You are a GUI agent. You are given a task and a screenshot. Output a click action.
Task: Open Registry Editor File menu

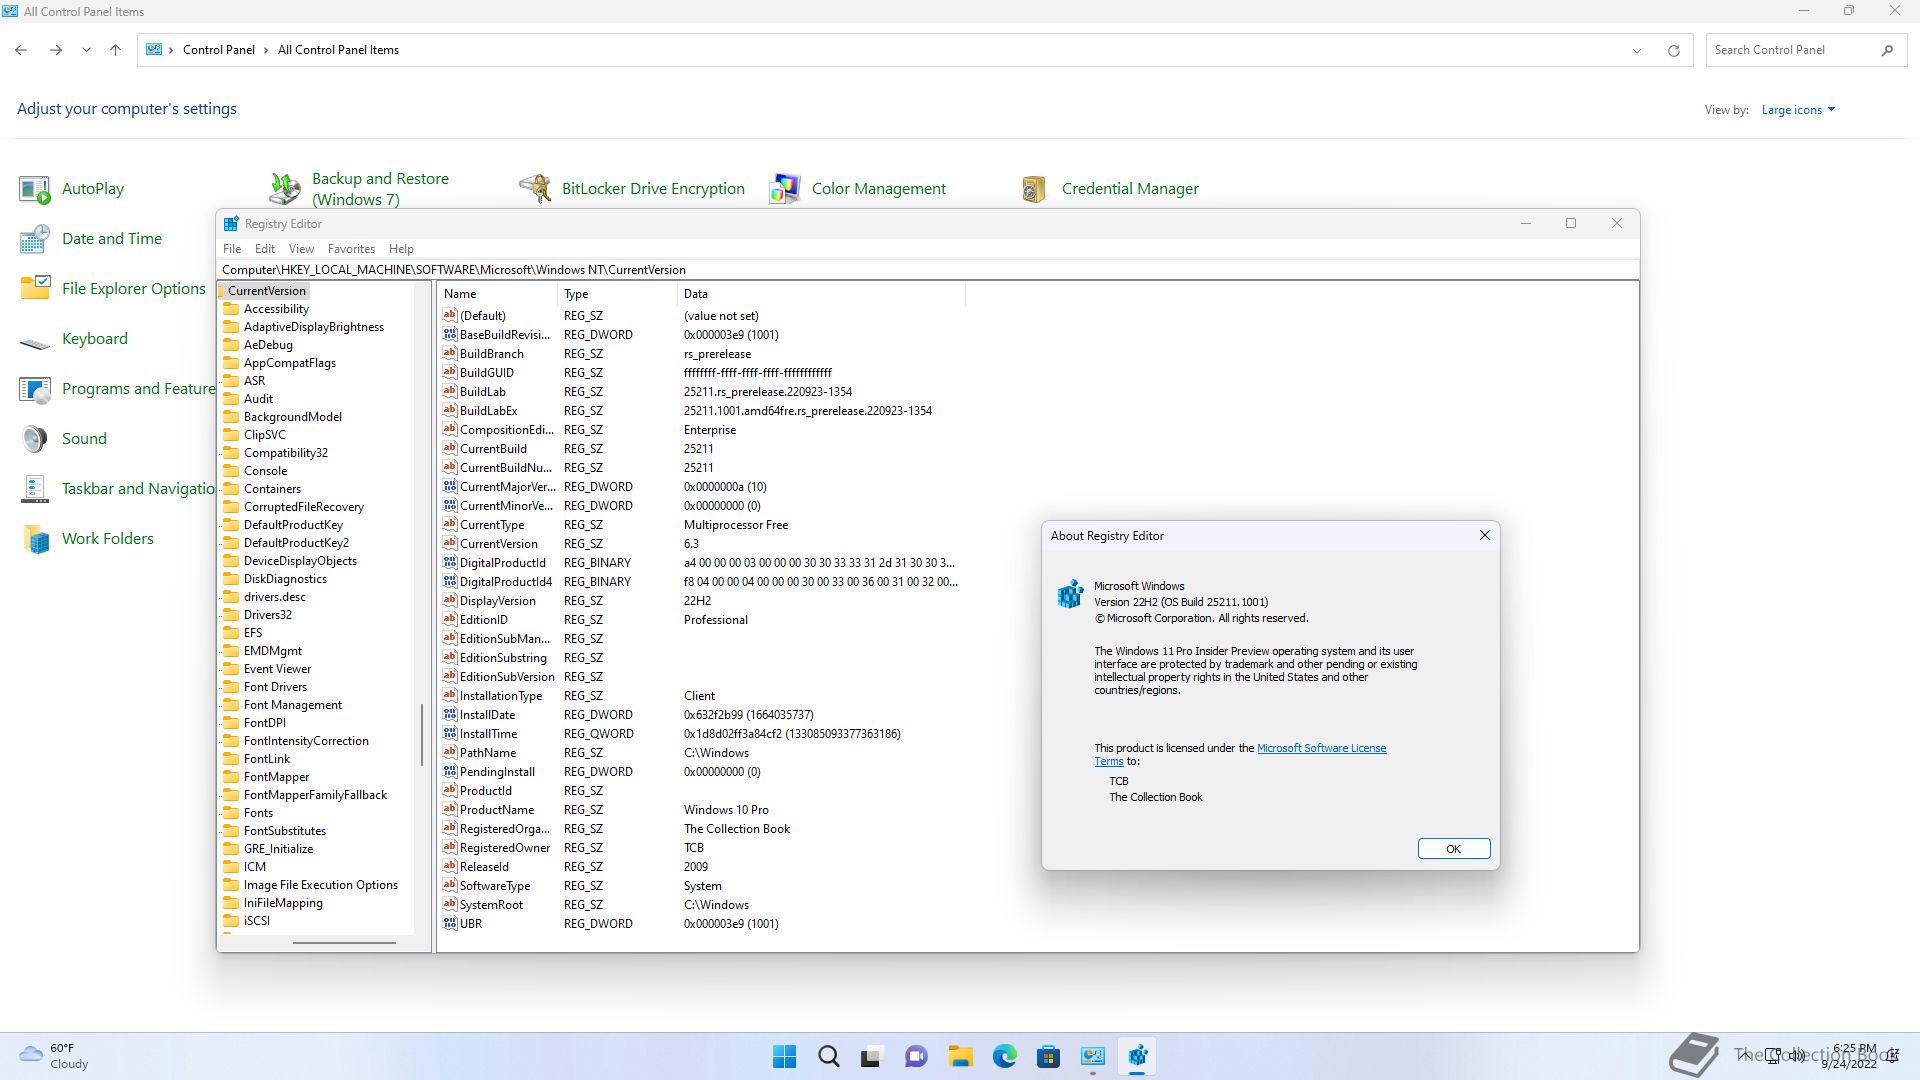(x=232, y=249)
